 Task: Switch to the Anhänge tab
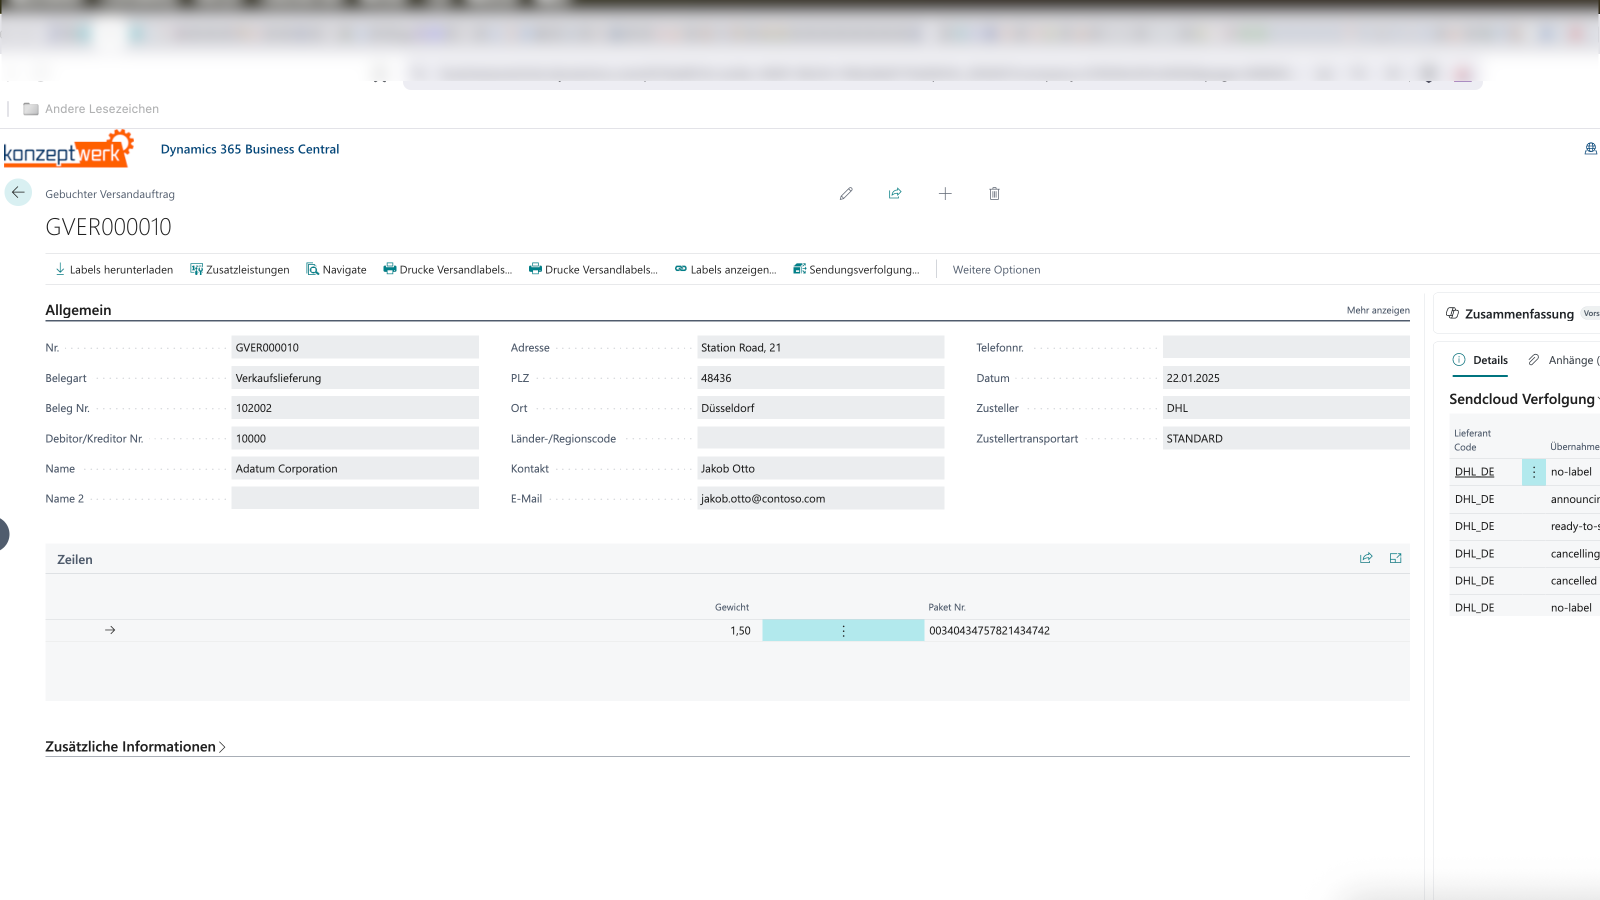click(x=1563, y=360)
